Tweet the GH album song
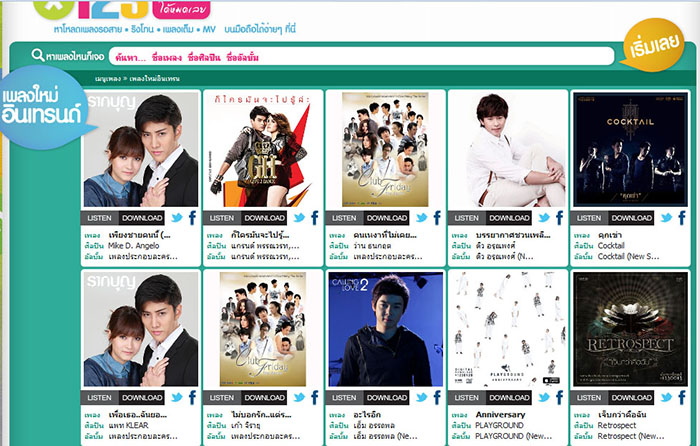The width and height of the screenshot is (700, 446). [x=300, y=218]
